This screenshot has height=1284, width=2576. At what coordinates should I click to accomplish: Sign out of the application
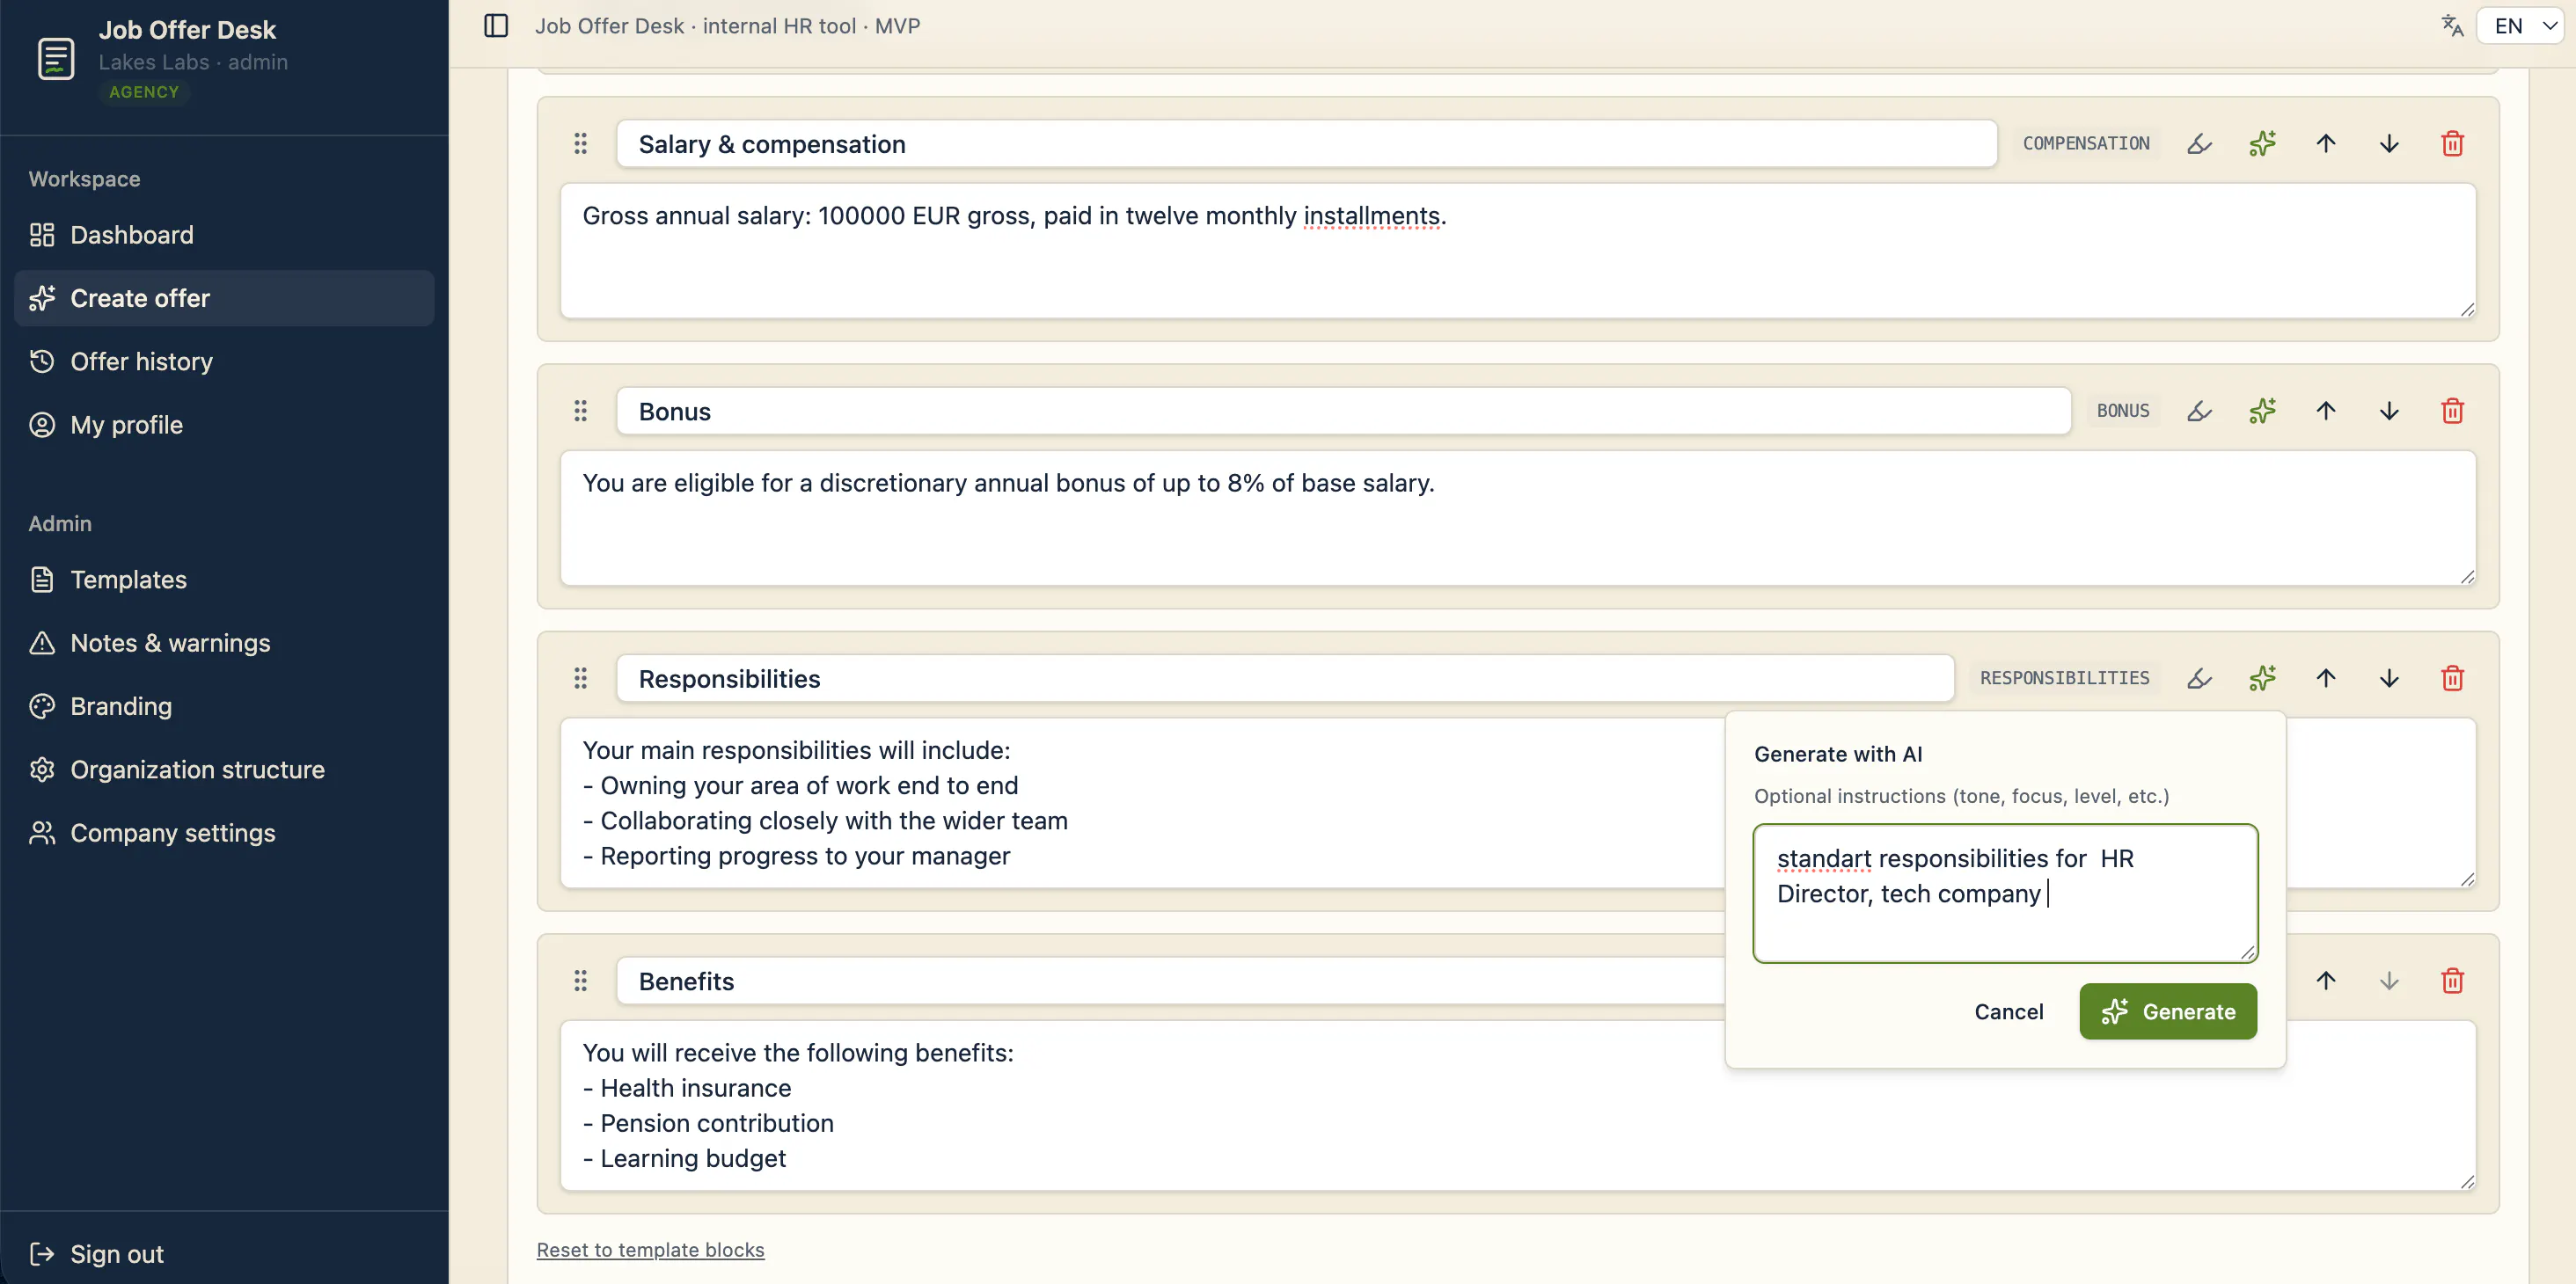[224, 1253]
